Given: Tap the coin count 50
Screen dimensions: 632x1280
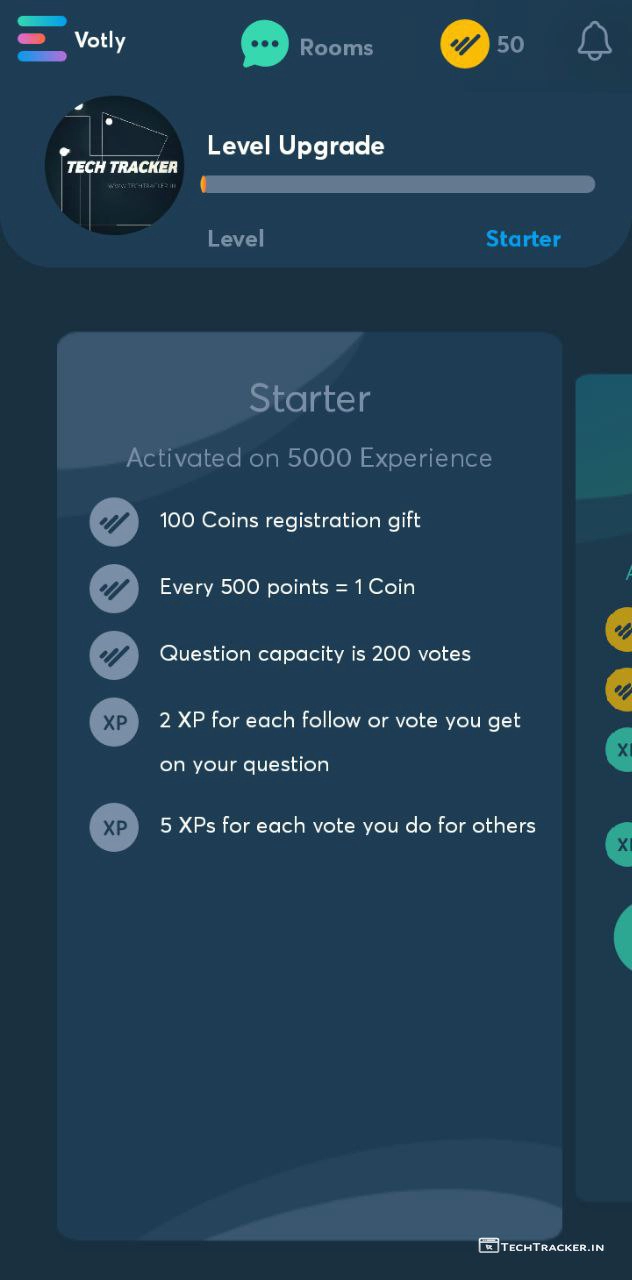Looking at the screenshot, I should tap(510, 44).
